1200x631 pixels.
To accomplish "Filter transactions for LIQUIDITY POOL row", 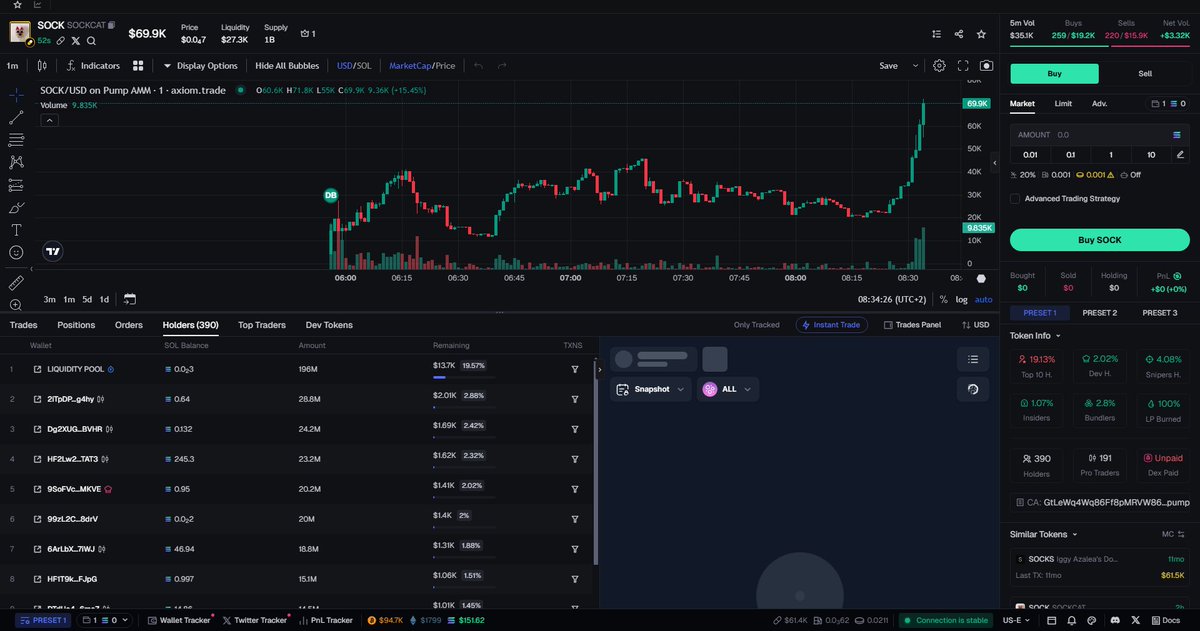I will point(575,369).
